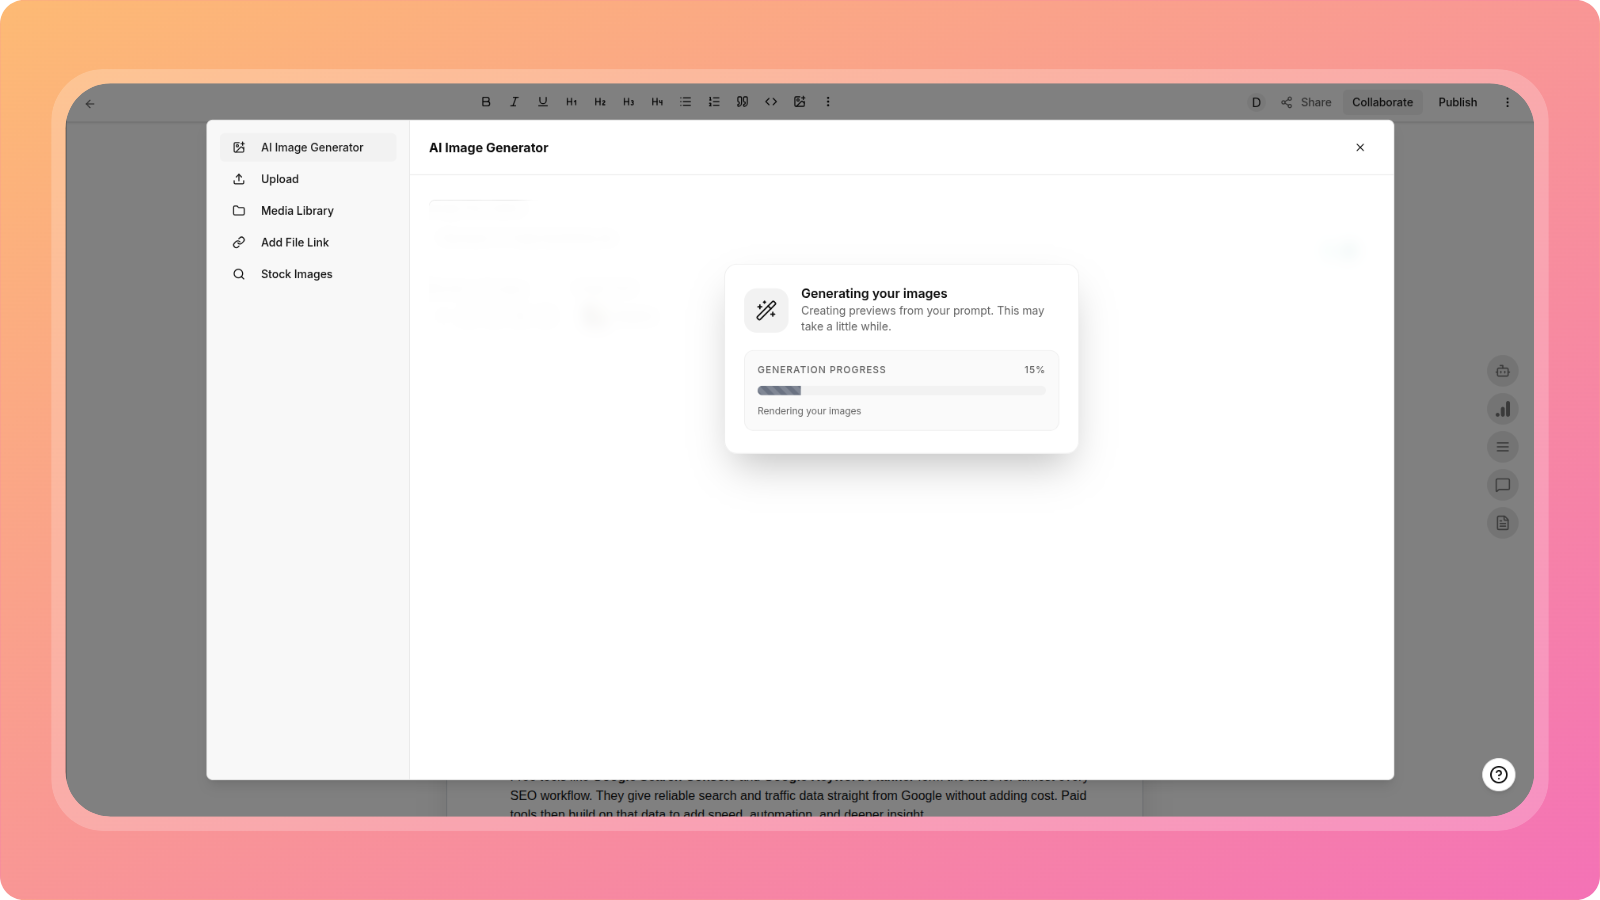The image size is (1600, 900).
Task: Click the outline lines icon in right sidebar
Action: (1502, 447)
